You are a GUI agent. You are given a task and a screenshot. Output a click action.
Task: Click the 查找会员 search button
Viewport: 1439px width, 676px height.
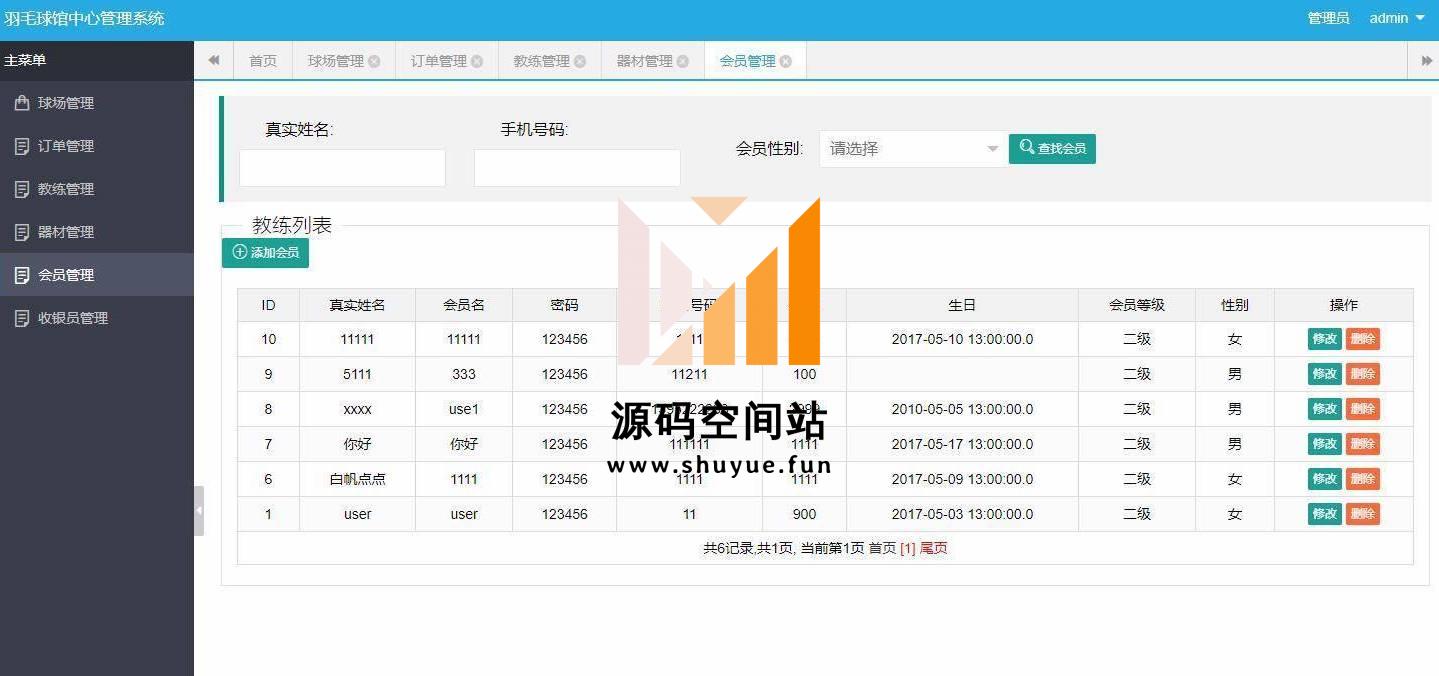pyautogui.click(x=1052, y=149)
